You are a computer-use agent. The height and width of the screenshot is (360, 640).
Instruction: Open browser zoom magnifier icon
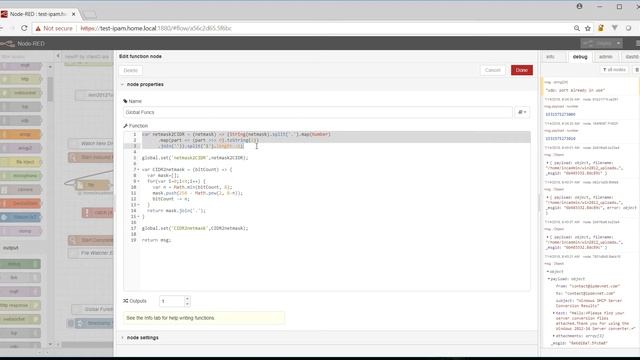tap(577, 28)
